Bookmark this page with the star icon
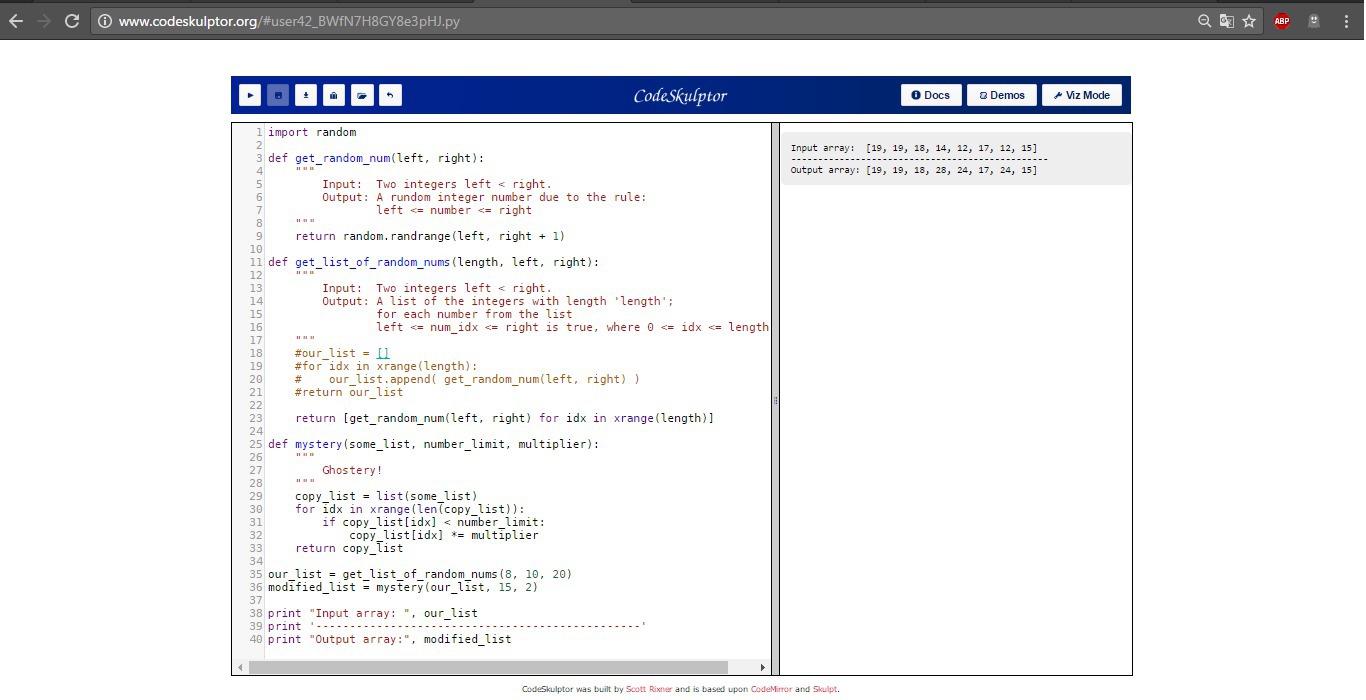 click(x=1249, y=21)
